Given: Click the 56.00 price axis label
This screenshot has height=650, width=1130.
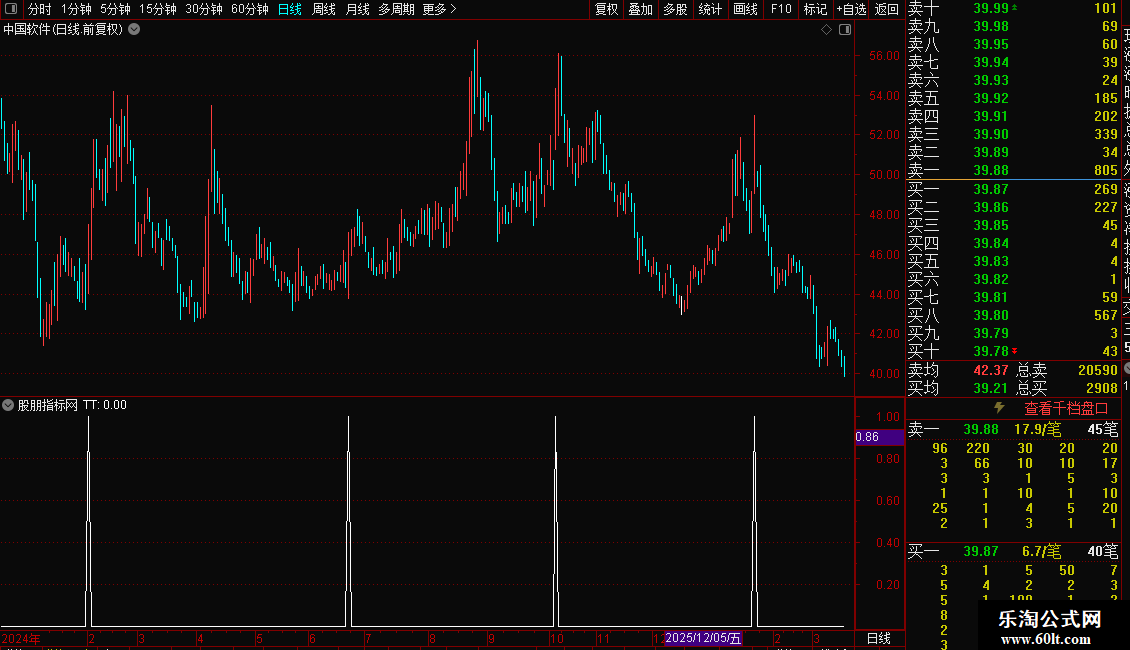Looking at the screenshot, I should 884,55.
